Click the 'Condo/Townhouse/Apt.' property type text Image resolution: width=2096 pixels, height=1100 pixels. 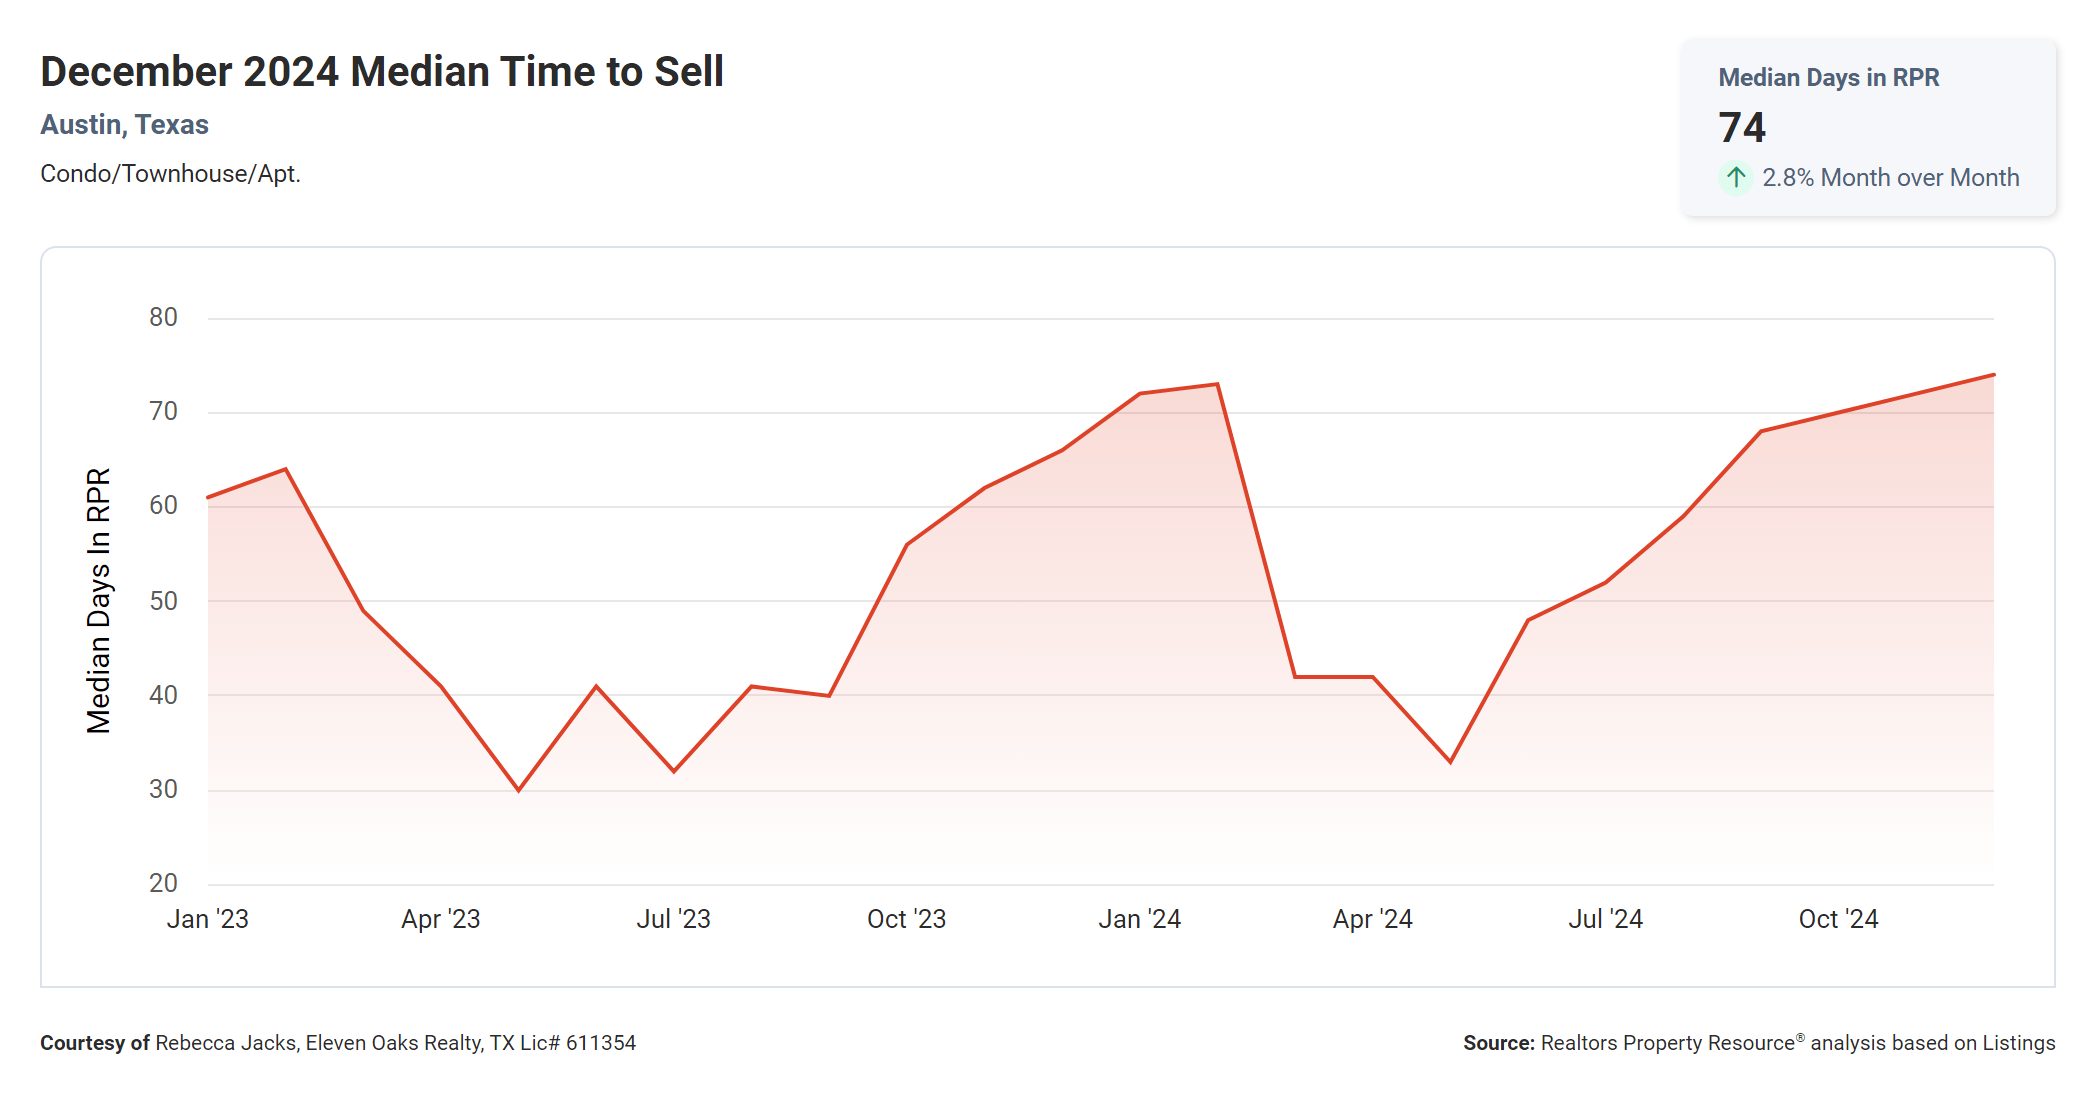170,174
